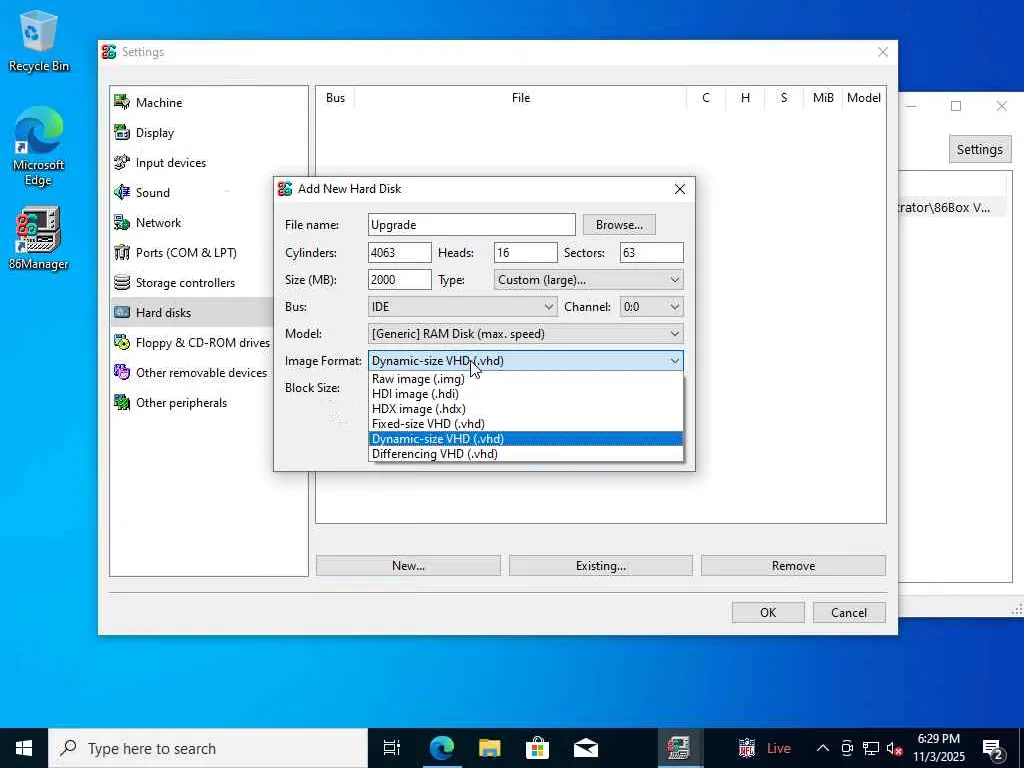Viewport: 1024px width, 768px height.
Task: Choose Differencing VHD (.vhd) option
Action: [526, 454]
